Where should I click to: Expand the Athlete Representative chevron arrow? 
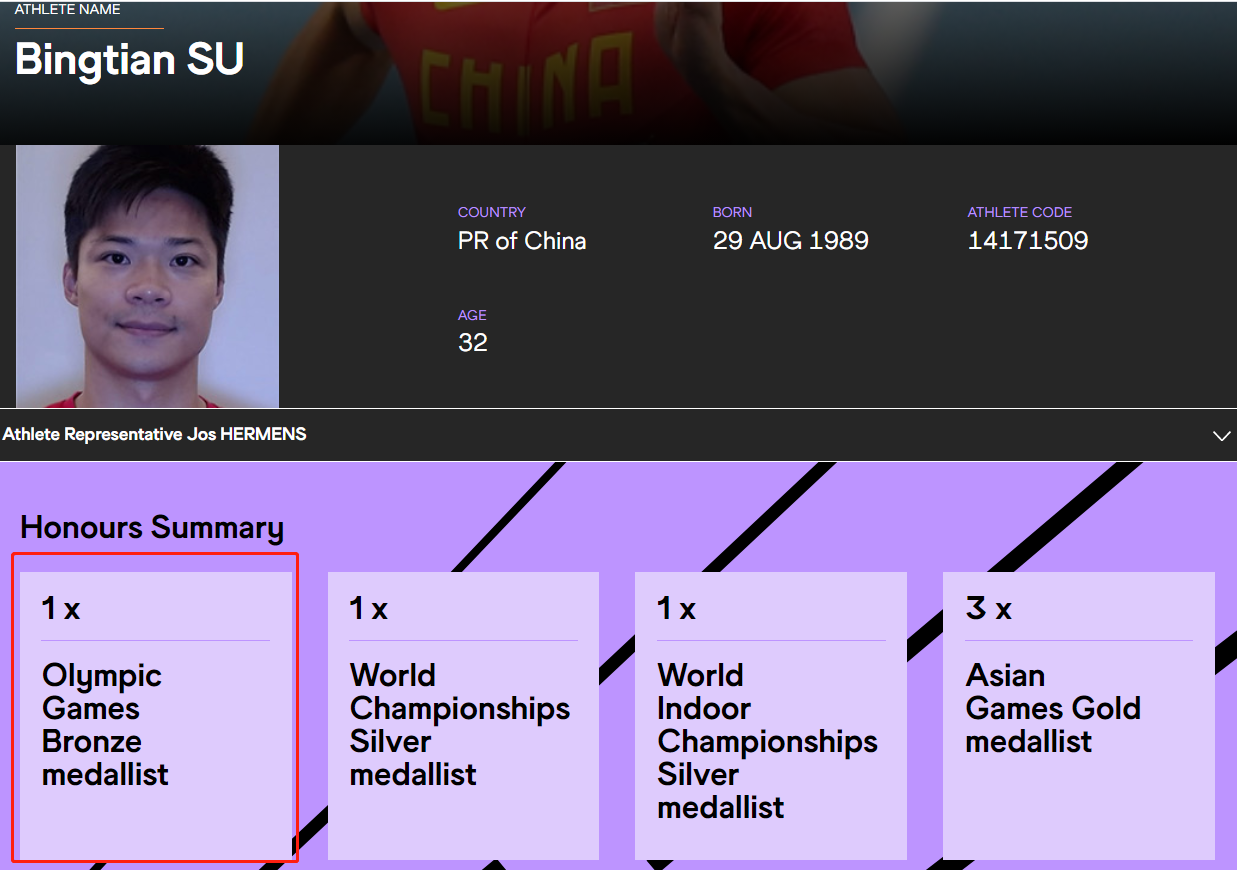(x=1220, y=436)
